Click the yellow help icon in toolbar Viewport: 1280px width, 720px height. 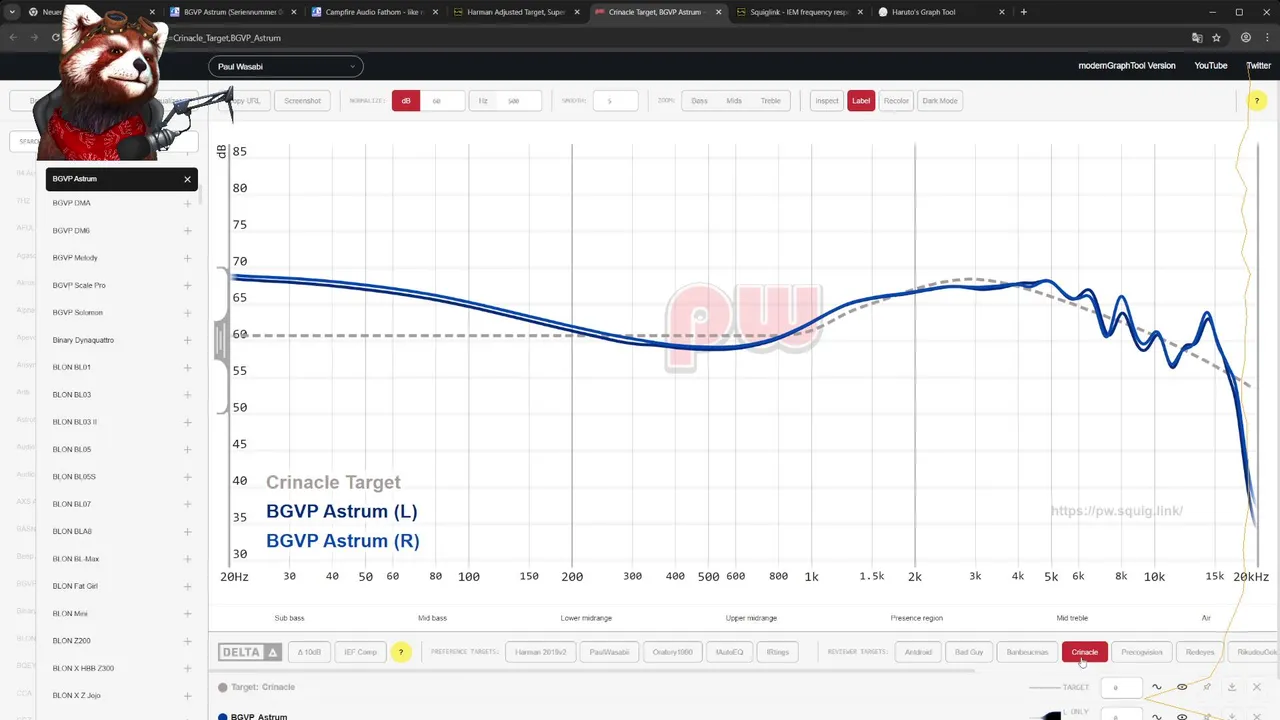pyautogui.click(x=1257, y=101)
